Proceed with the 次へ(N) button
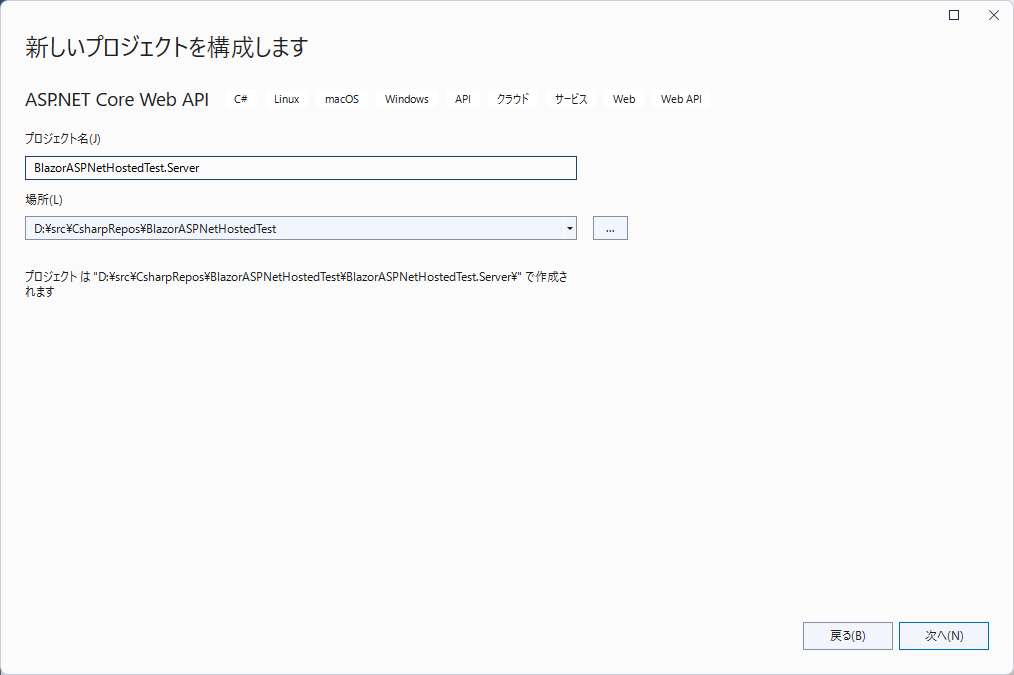The height and width of the screenshot is (675, 1014). tap(944, 636)
